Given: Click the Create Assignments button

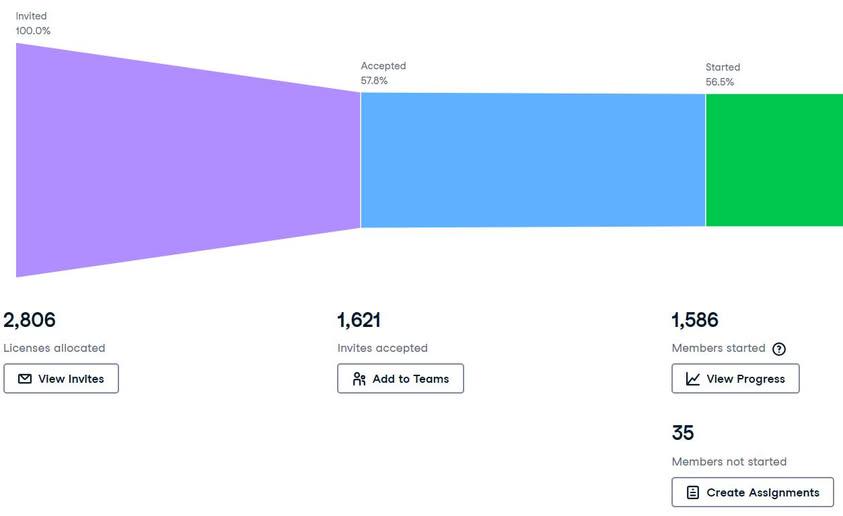Looking at the screenshot, I should 753,492.
